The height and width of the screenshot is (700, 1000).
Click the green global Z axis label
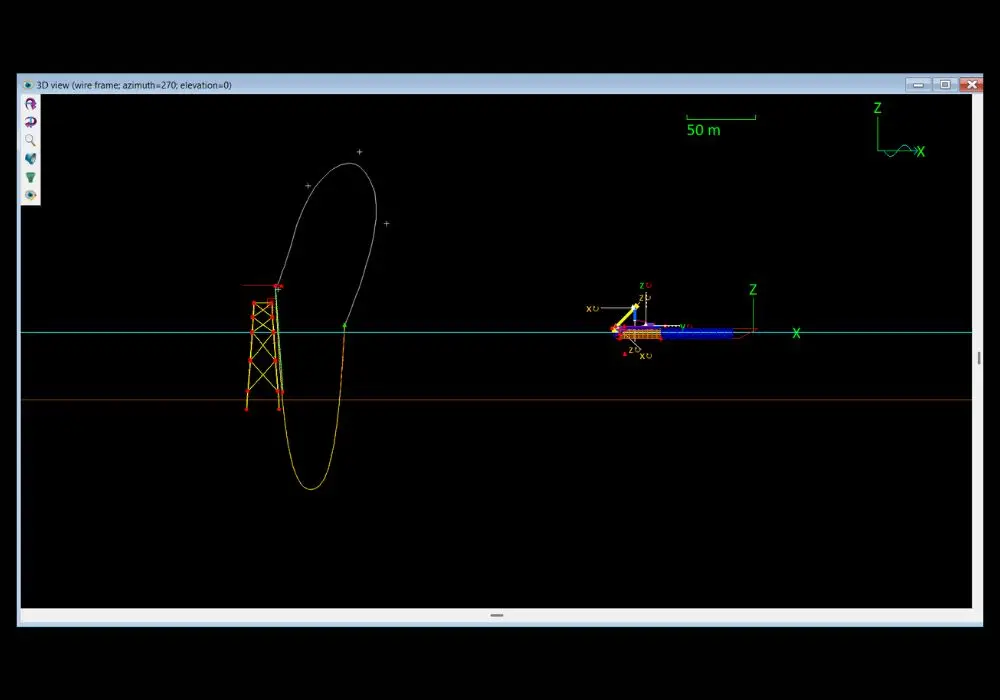(x=753, y=289)
